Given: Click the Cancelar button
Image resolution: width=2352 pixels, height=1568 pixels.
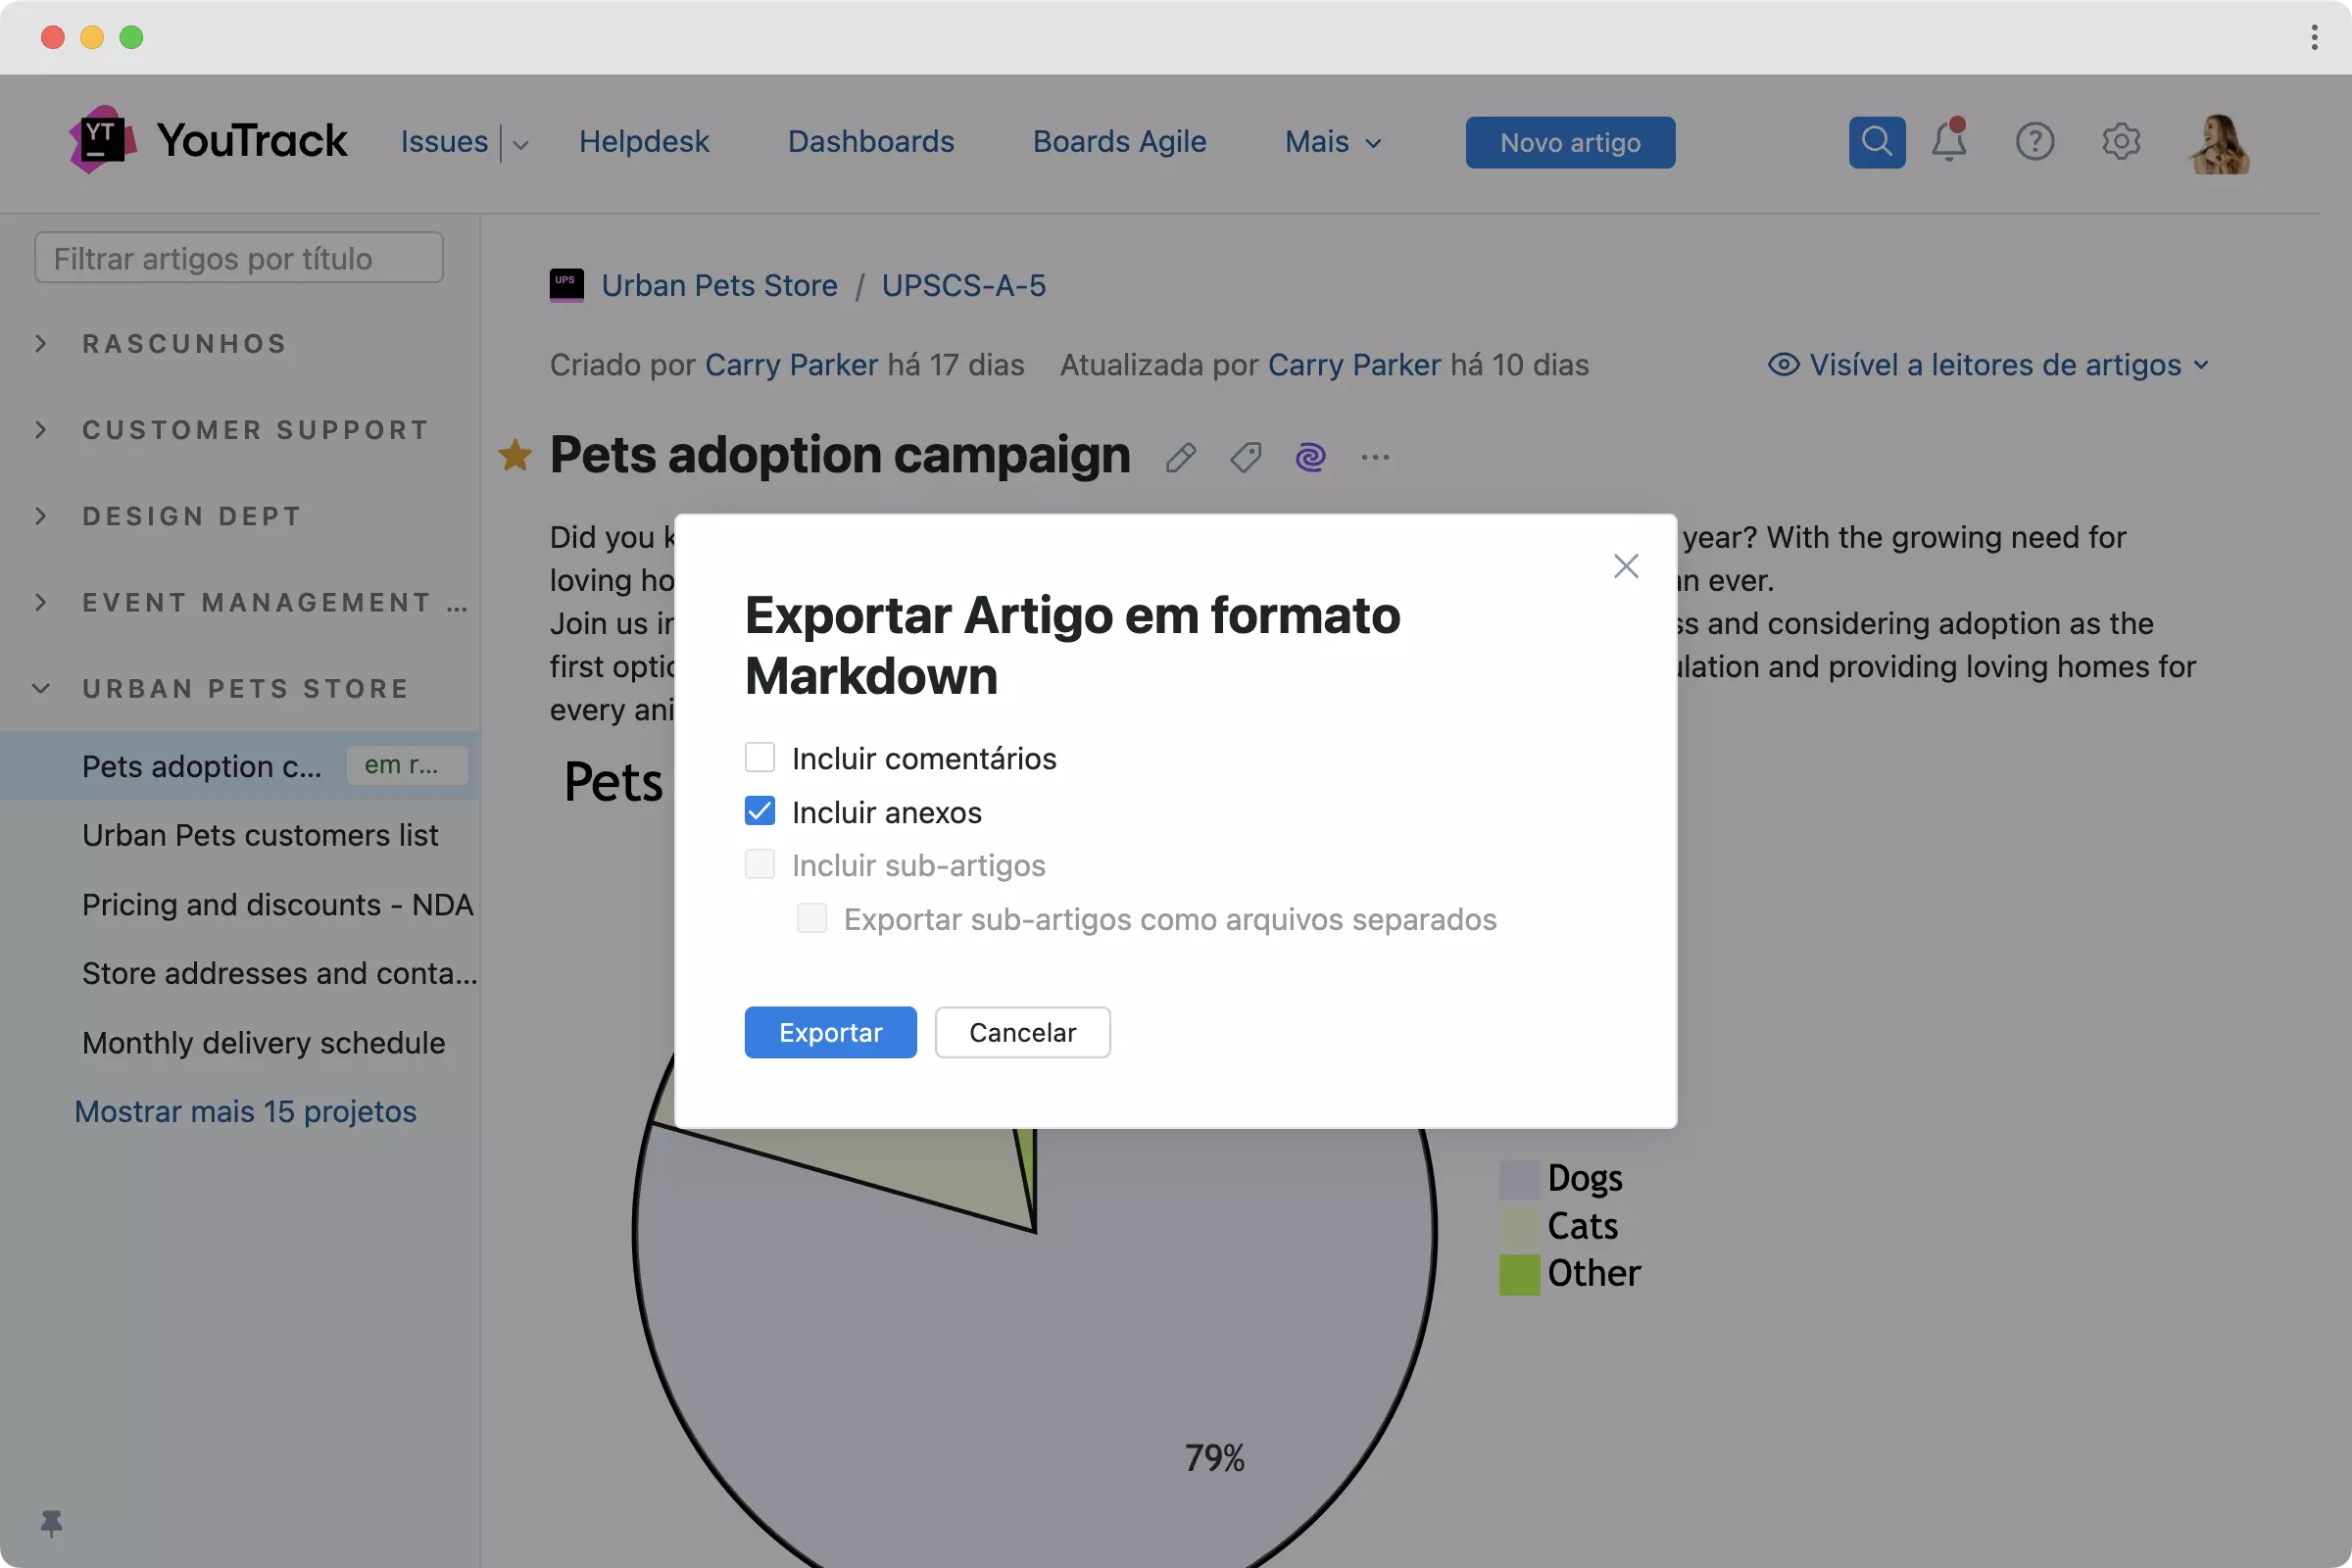Looking at the screenshot, I should 1022,1032.
